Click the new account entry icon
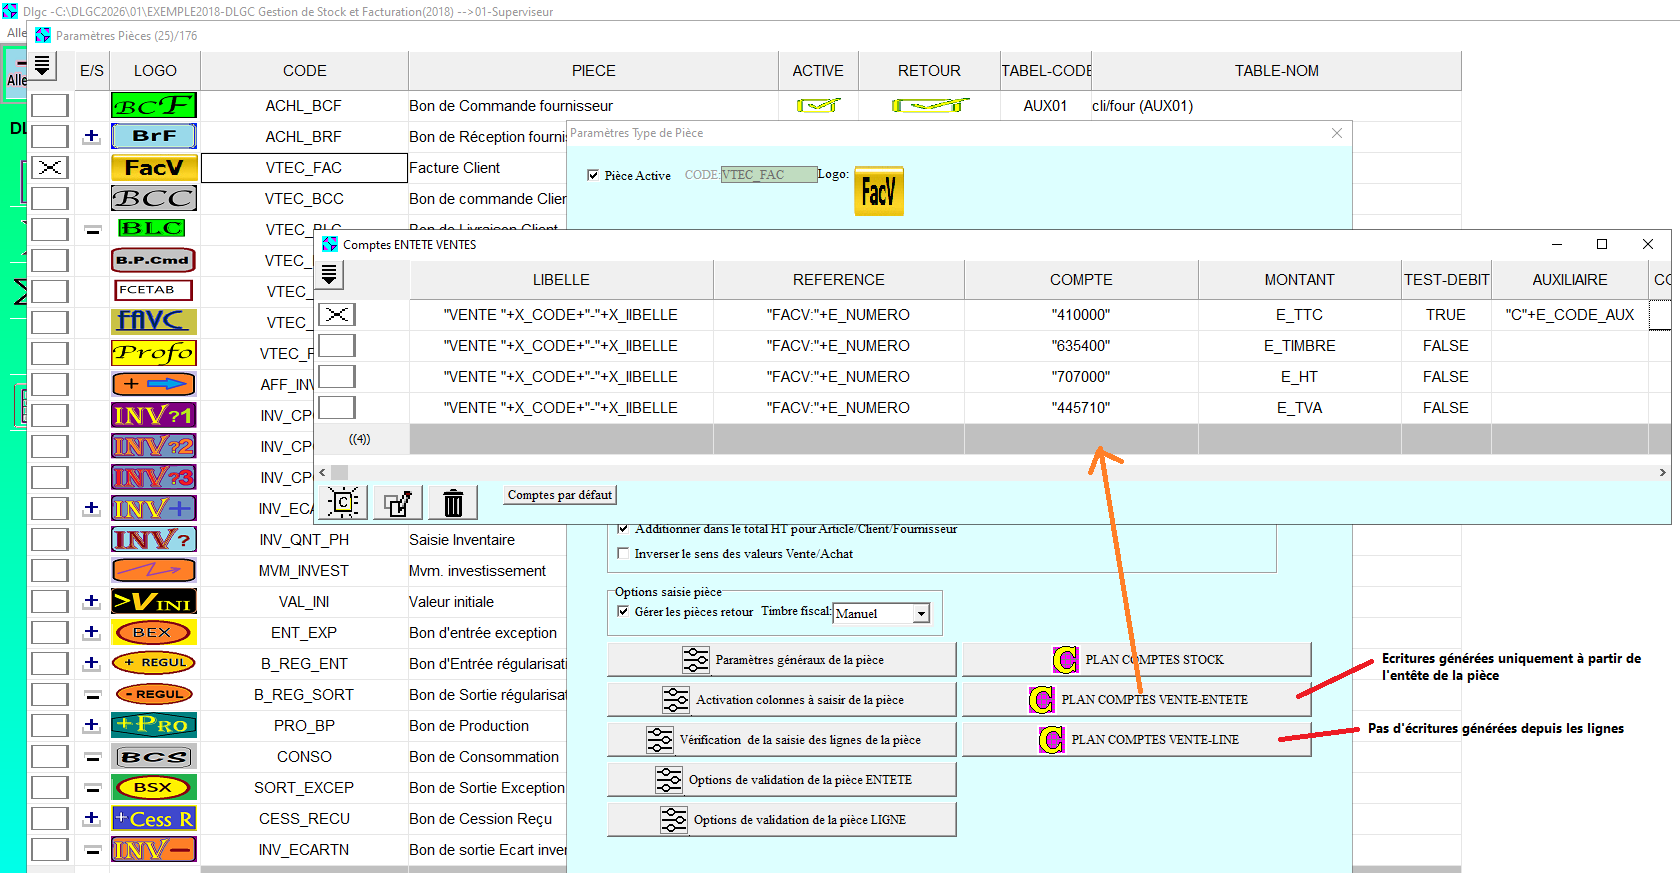This screenshot has height=873, width=1680. click(343, 502)
